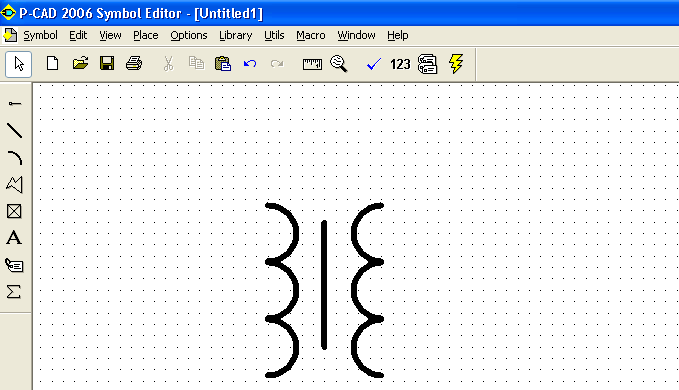The image size is (679, 390).
Task: Select the sigma IEEE symbol tool
Action: click(x=14, y=292)
